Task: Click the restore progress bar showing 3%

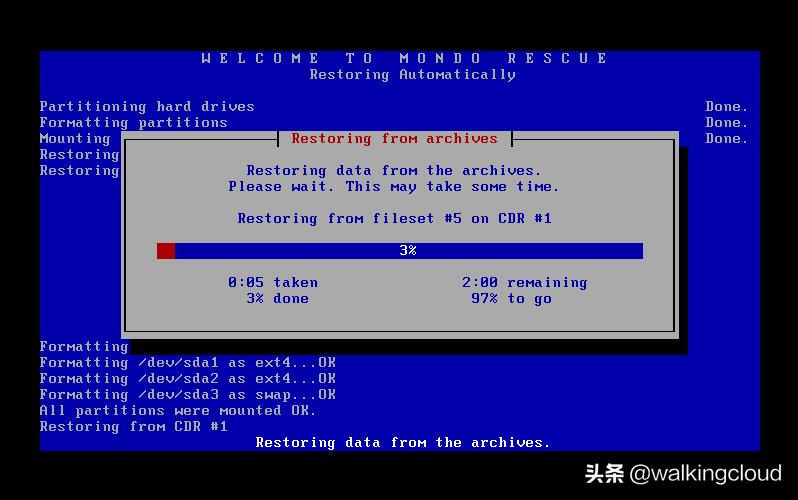Action: pyautogui.click(x=400, y=251)
